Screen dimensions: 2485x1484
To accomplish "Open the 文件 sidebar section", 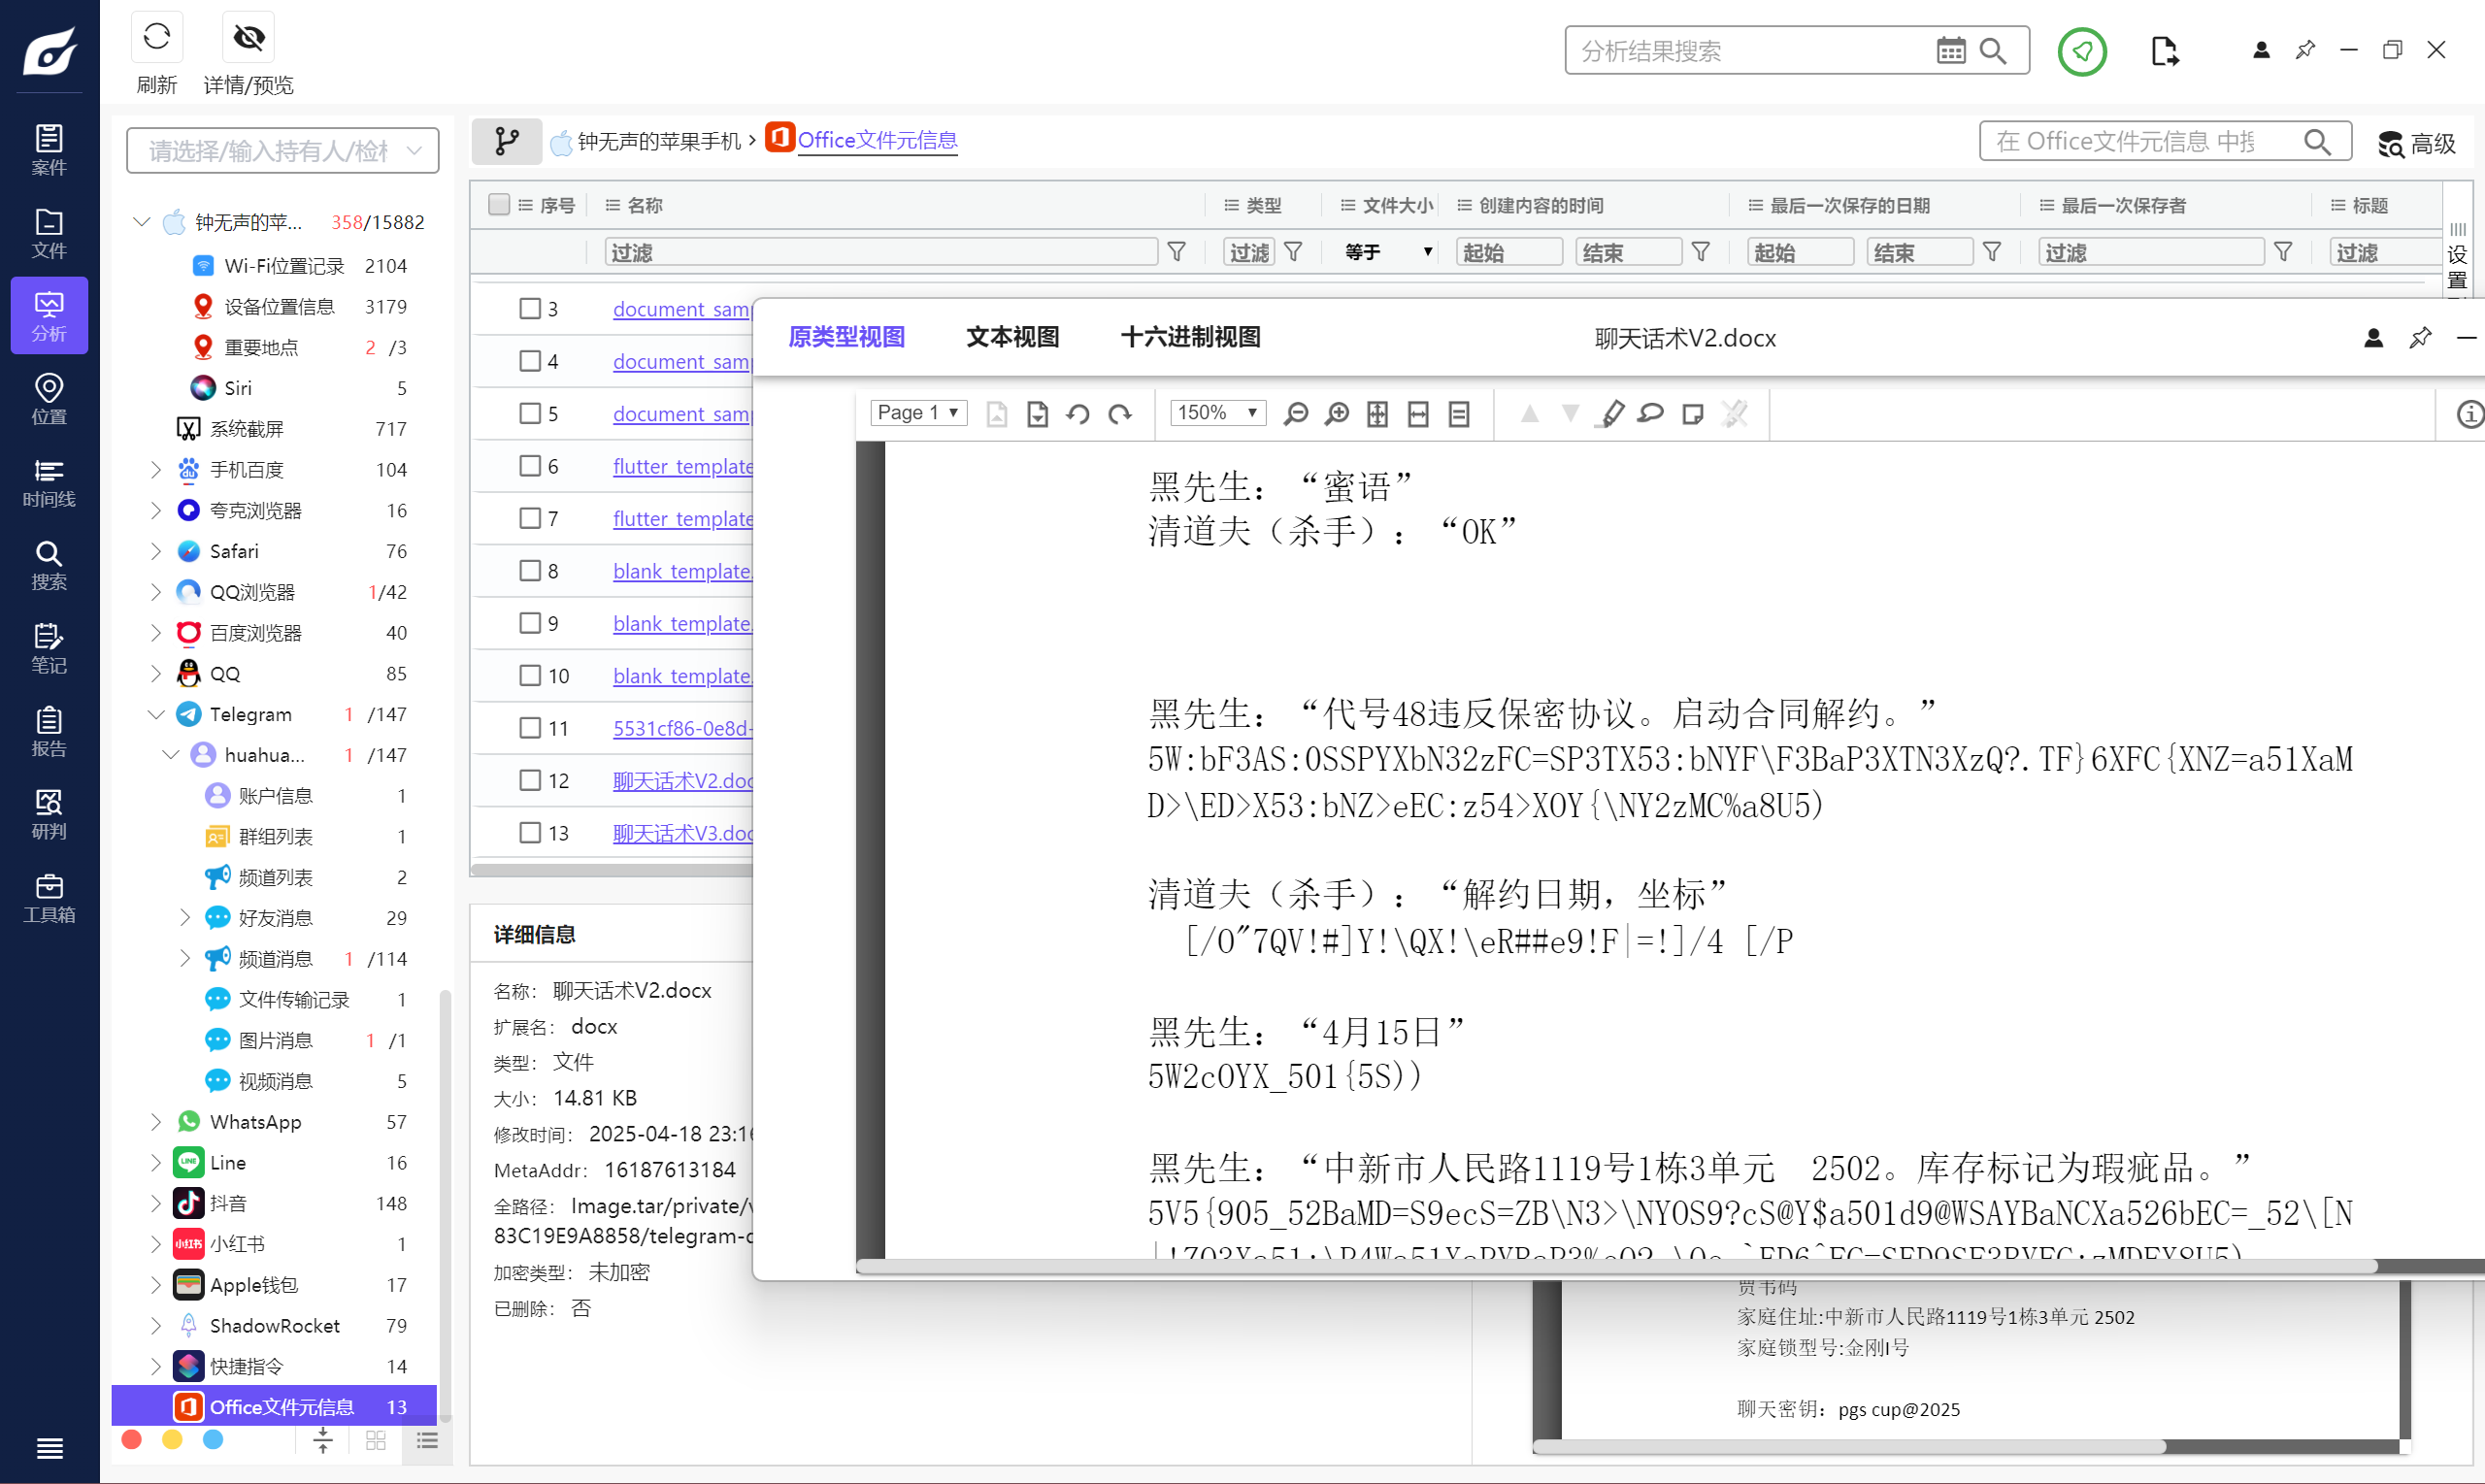I will coord(49,233).
